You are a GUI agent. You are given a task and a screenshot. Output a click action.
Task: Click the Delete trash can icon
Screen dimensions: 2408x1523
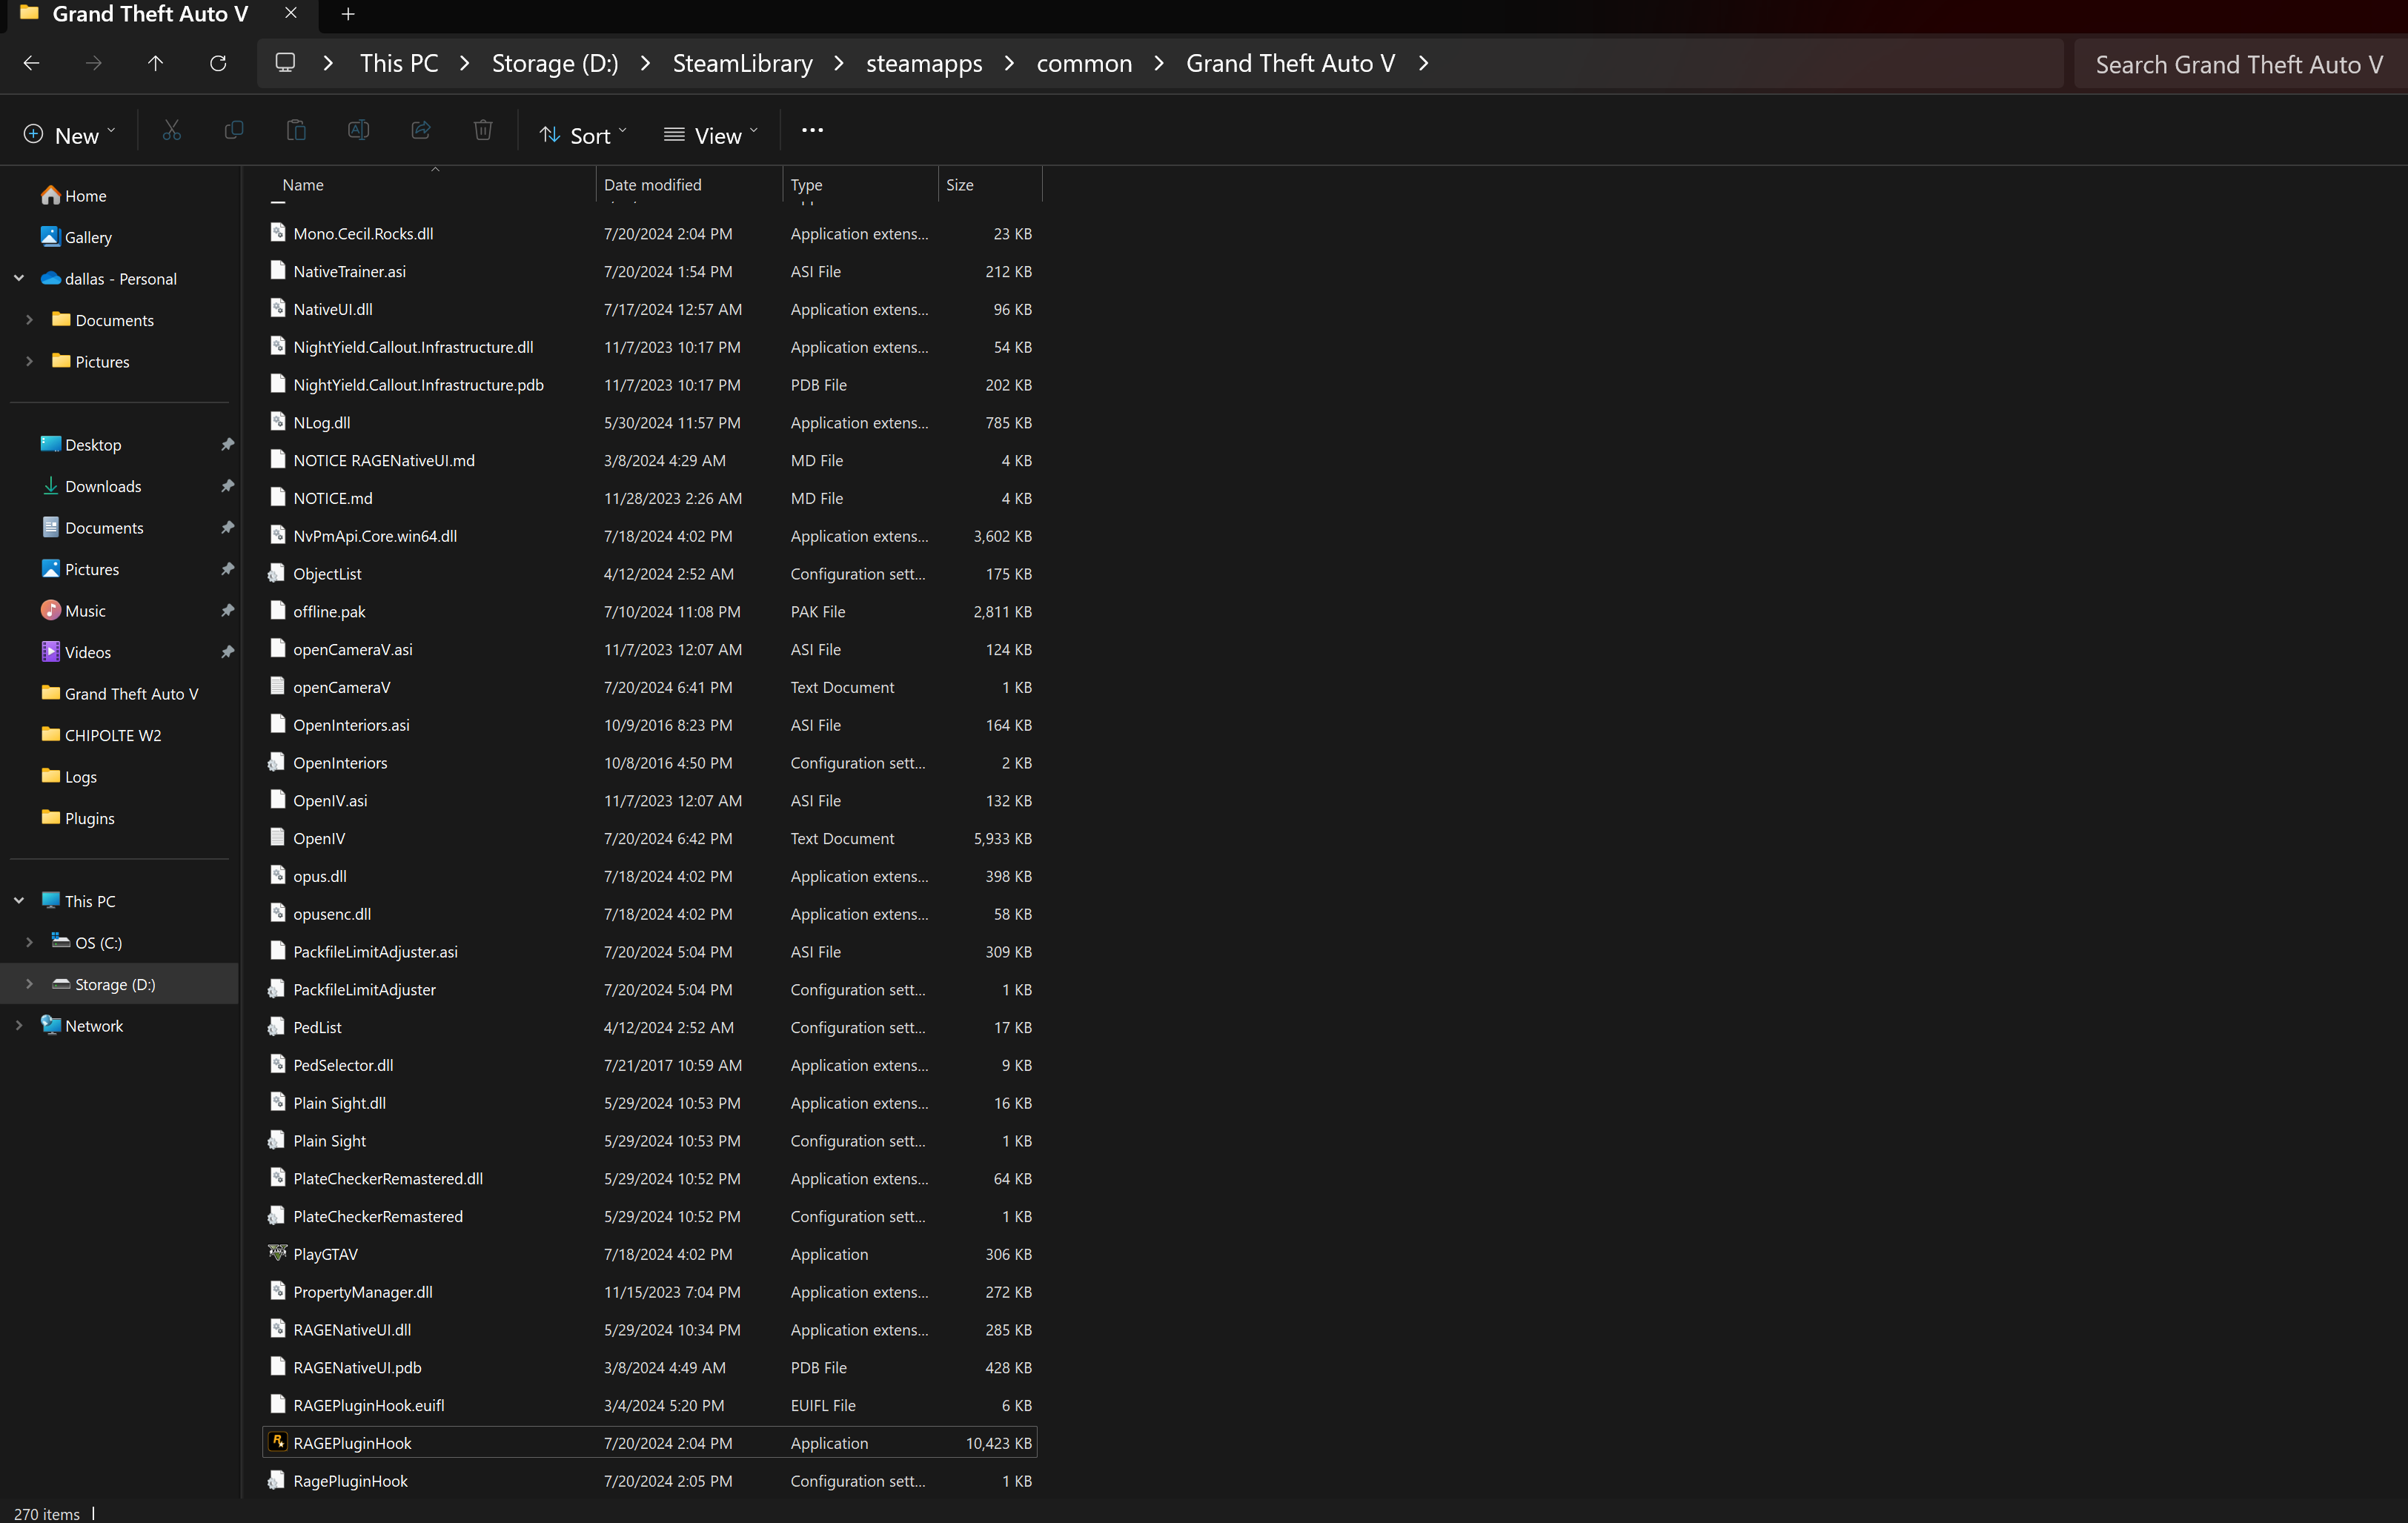point(483,131)
